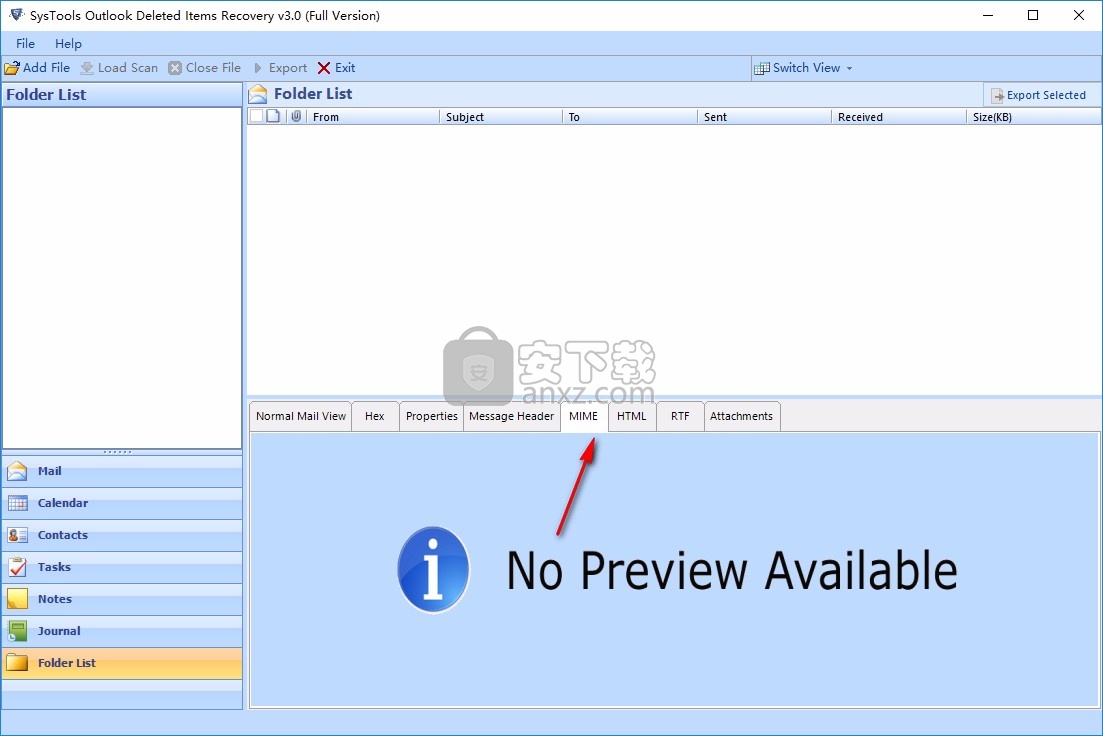Sort by the To column header
The image size is (1103, 736).
pyautogui.click(x=630, y=117)
